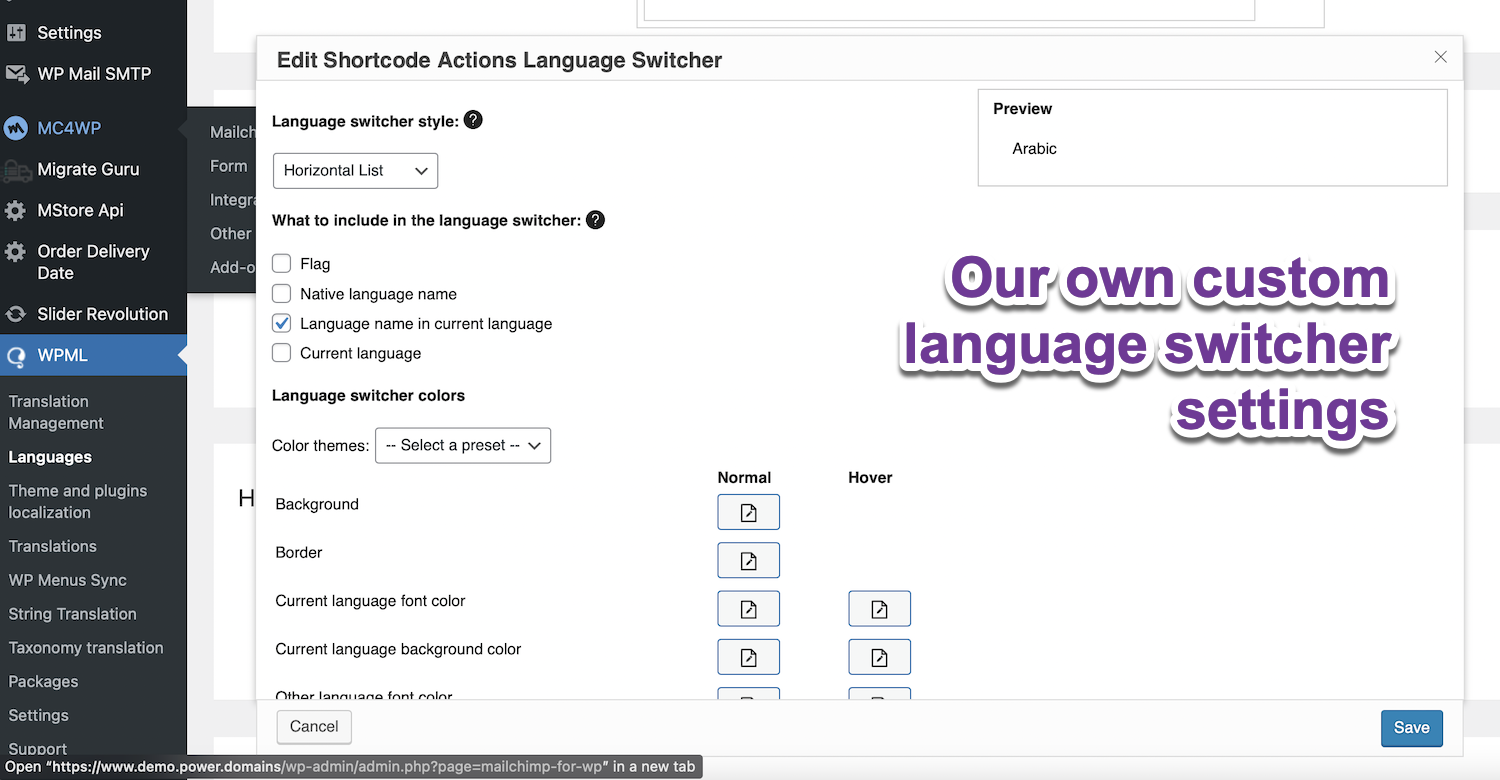Image resolution: width=1500 pixels, height=780 pixels.
Task: Pick Current language background color normal swatch
Action: click(x=748, y=657)
